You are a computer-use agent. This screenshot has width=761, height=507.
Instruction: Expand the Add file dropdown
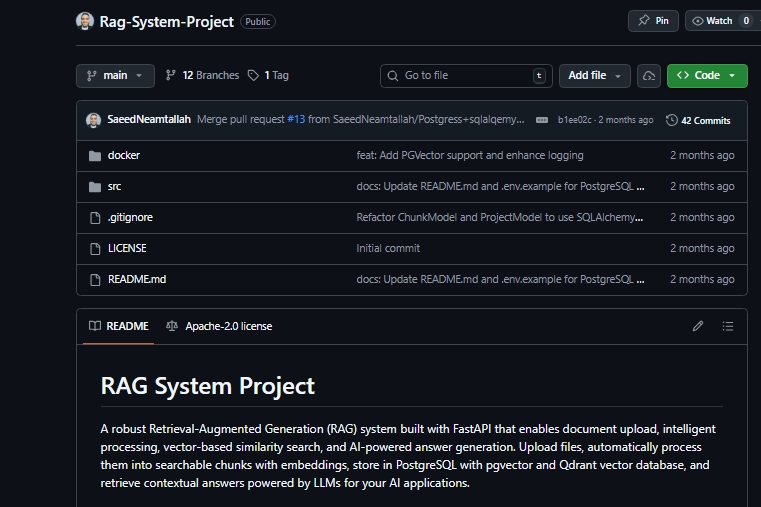[x=595, y=76]
